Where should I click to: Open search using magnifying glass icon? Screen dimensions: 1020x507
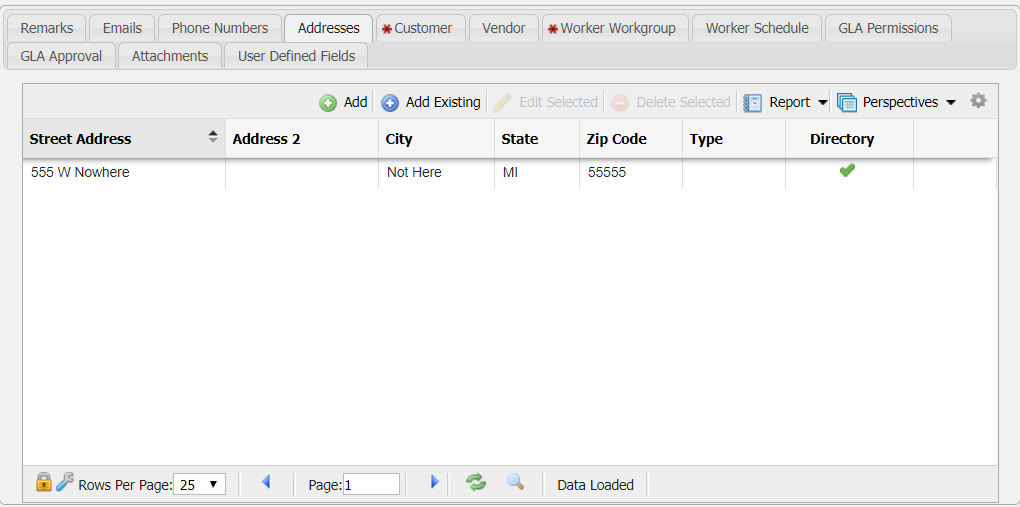click(515, 483)
